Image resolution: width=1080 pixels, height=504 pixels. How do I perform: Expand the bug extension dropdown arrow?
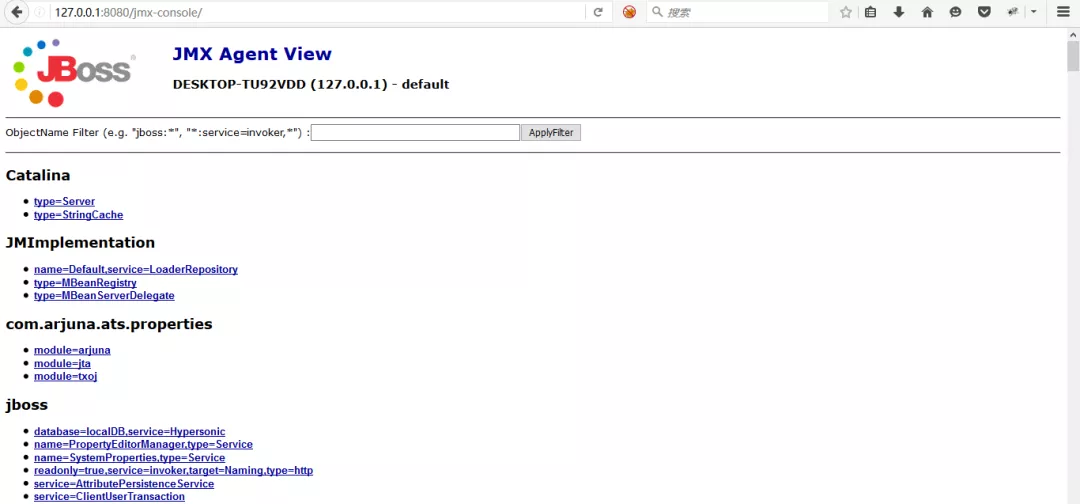tap(1033, 12)
